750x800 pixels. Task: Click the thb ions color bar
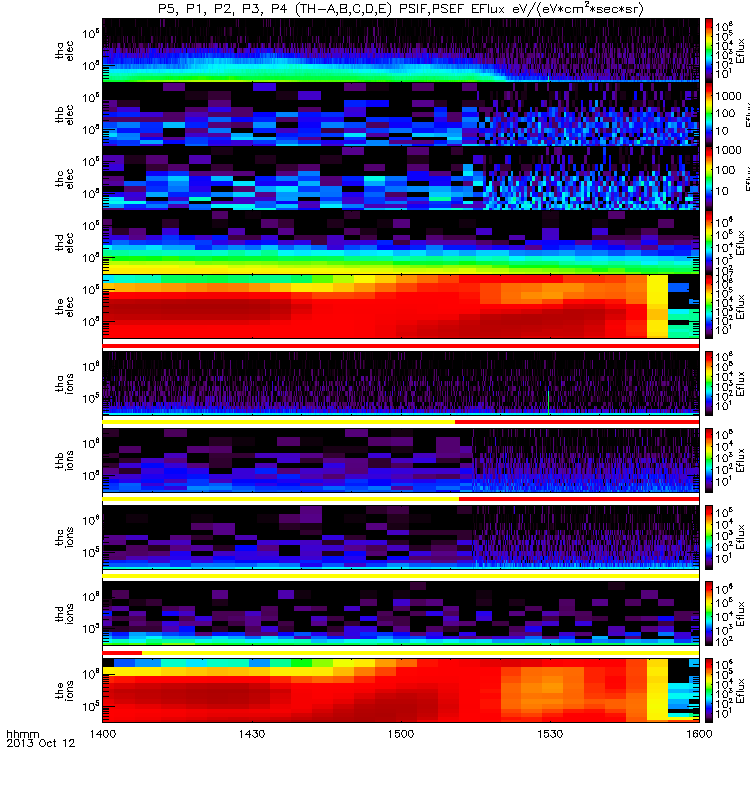[x=709, y=460]
